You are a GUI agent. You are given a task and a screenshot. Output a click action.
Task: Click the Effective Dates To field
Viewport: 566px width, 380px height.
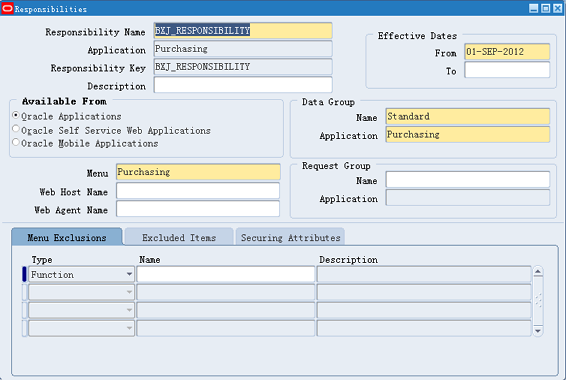pyautogui.click(x=507, y=70)
